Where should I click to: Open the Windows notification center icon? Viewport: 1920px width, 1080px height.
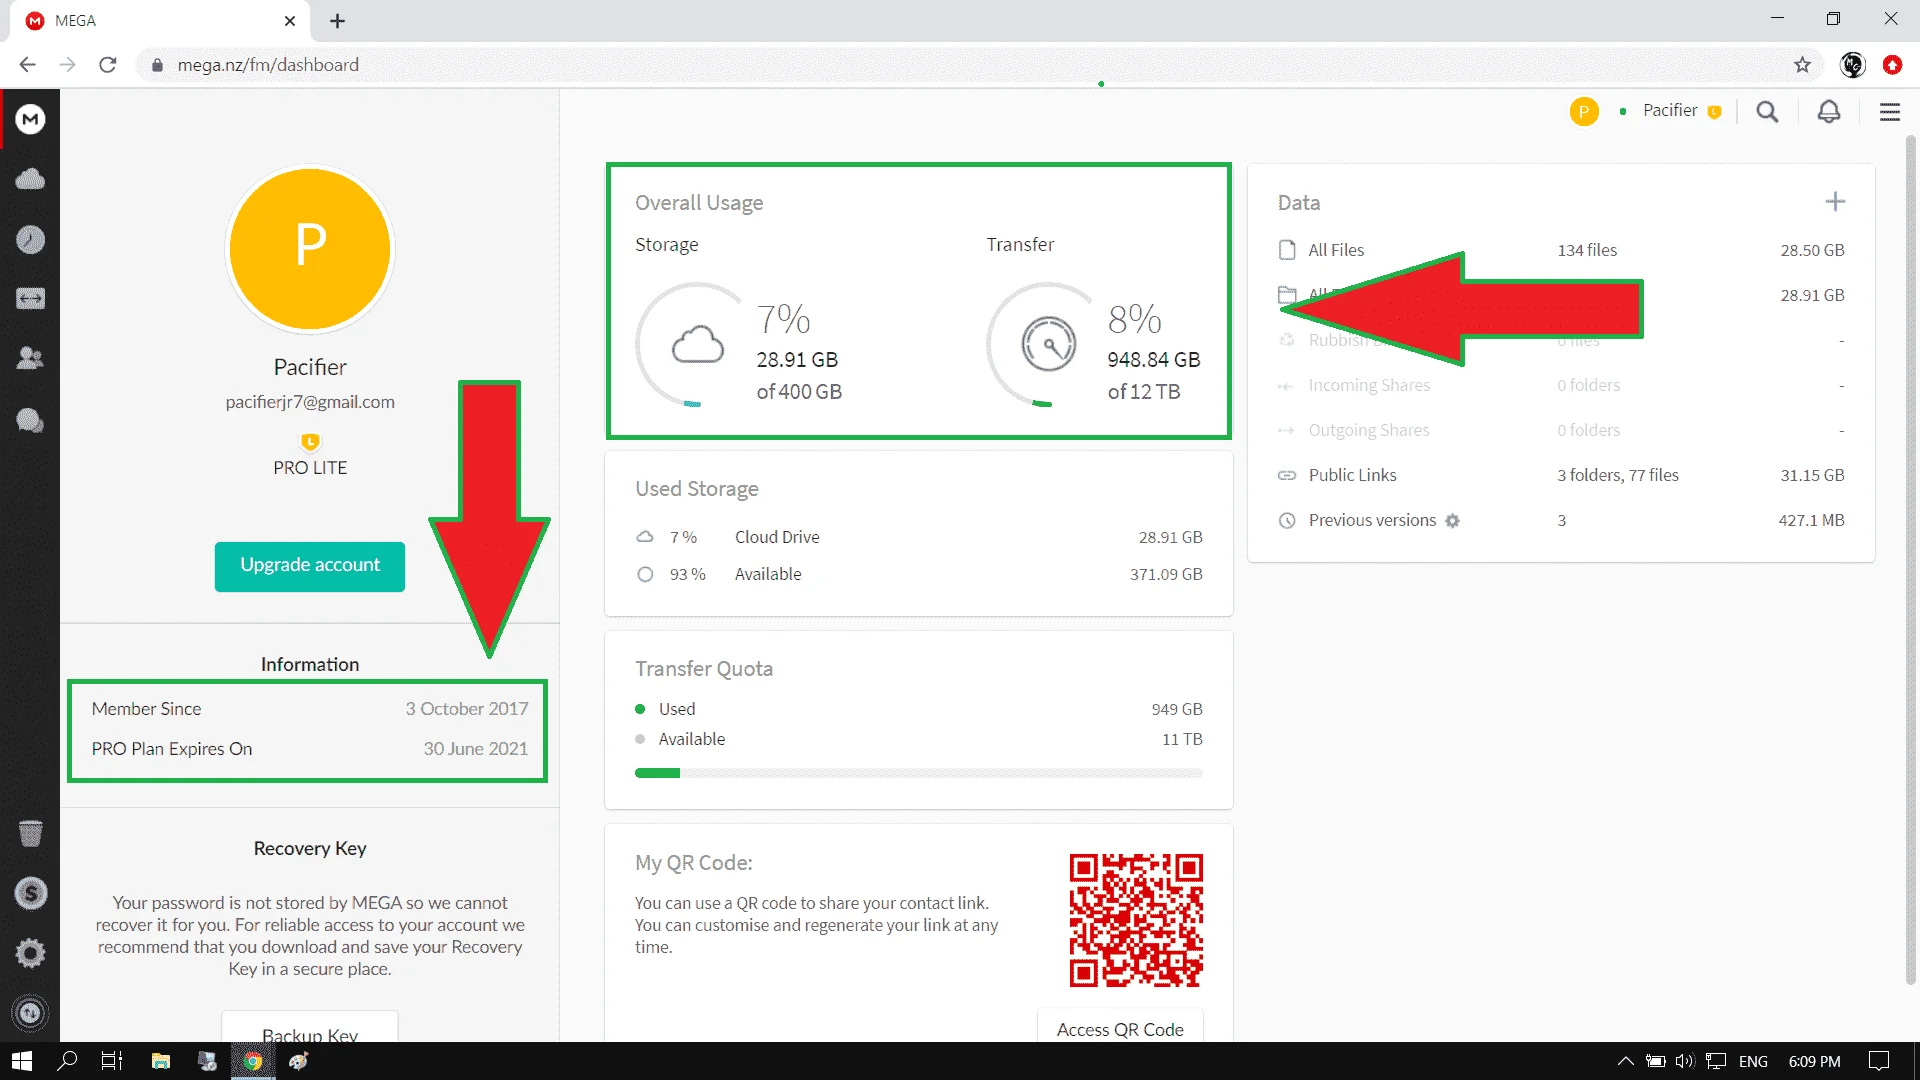click(x=1879, y=1061)
